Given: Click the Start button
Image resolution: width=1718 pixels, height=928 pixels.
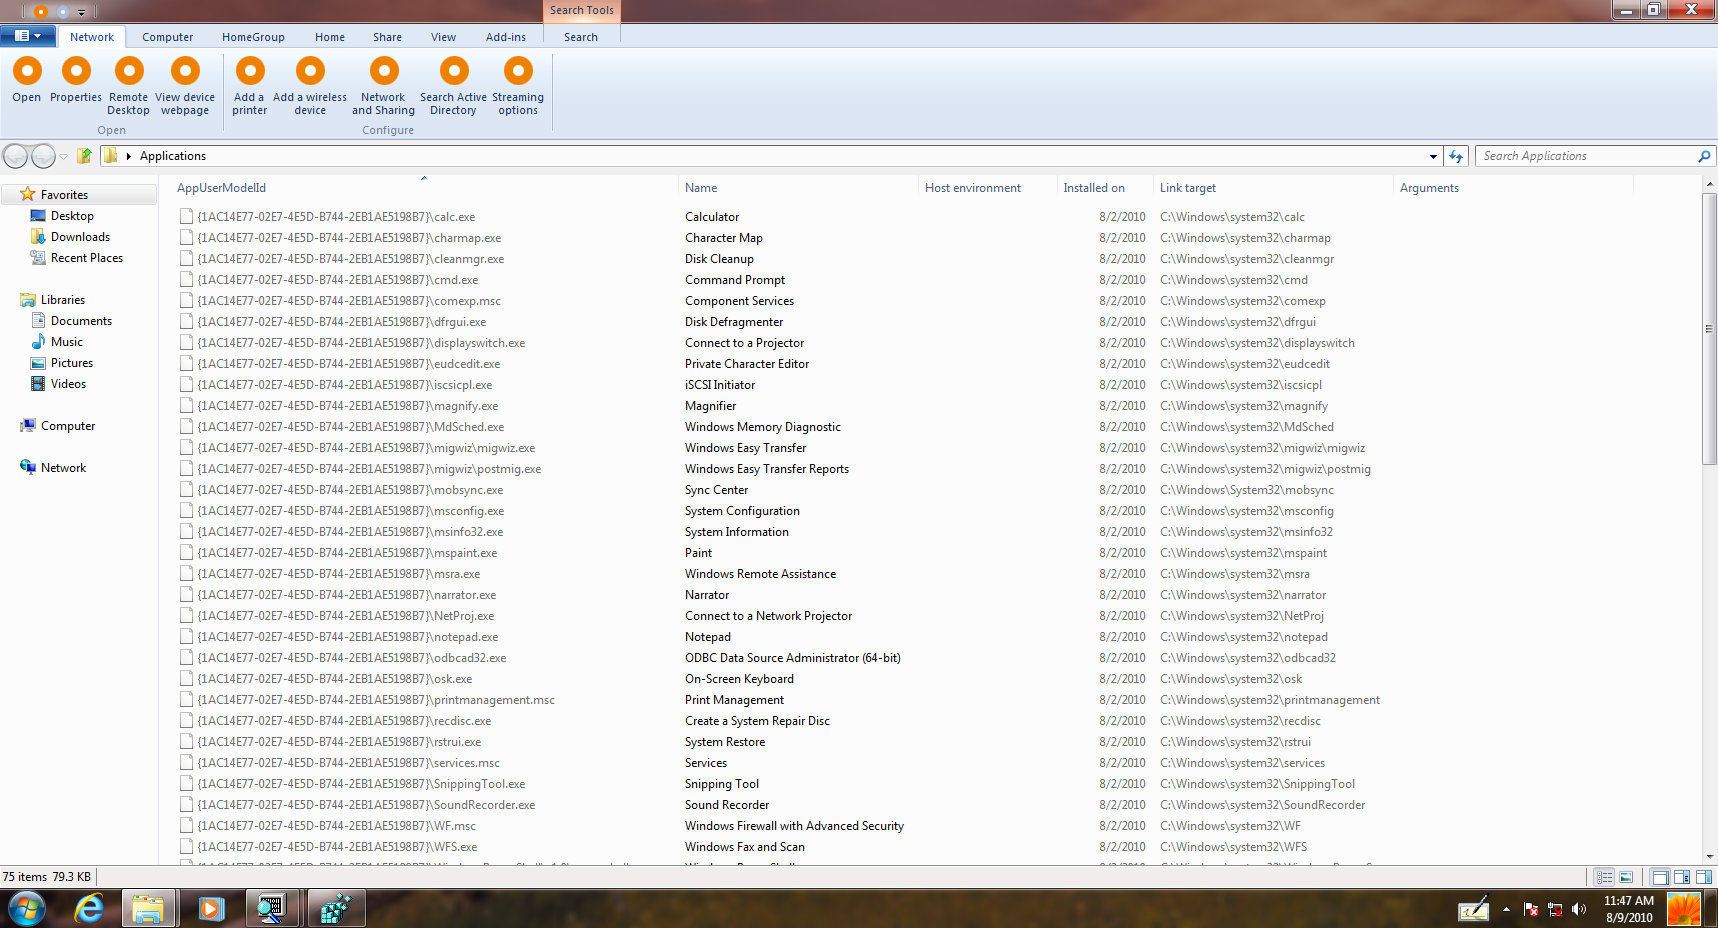Looking at the screenshot, I should click(27, 909).
